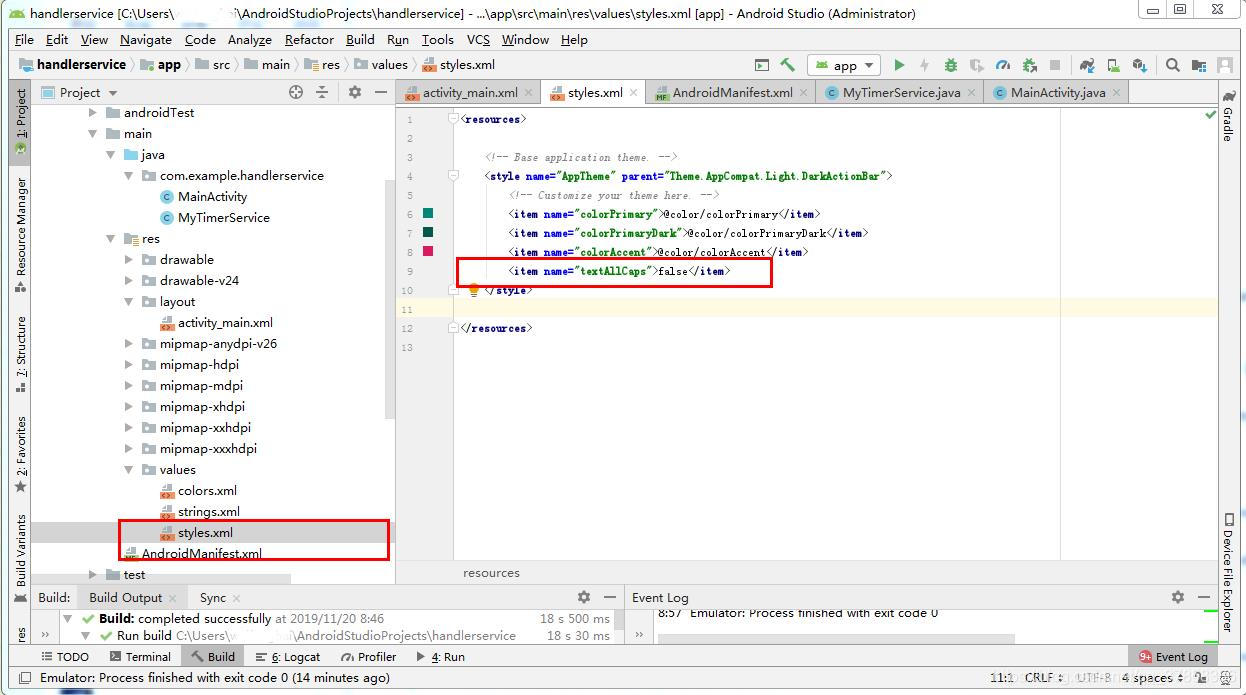Image resolution: width=1246 pixels, height=695 pixels.
Task: Click the Debug app bug icon
Action: pyautogui.click(x=951, y=65)
